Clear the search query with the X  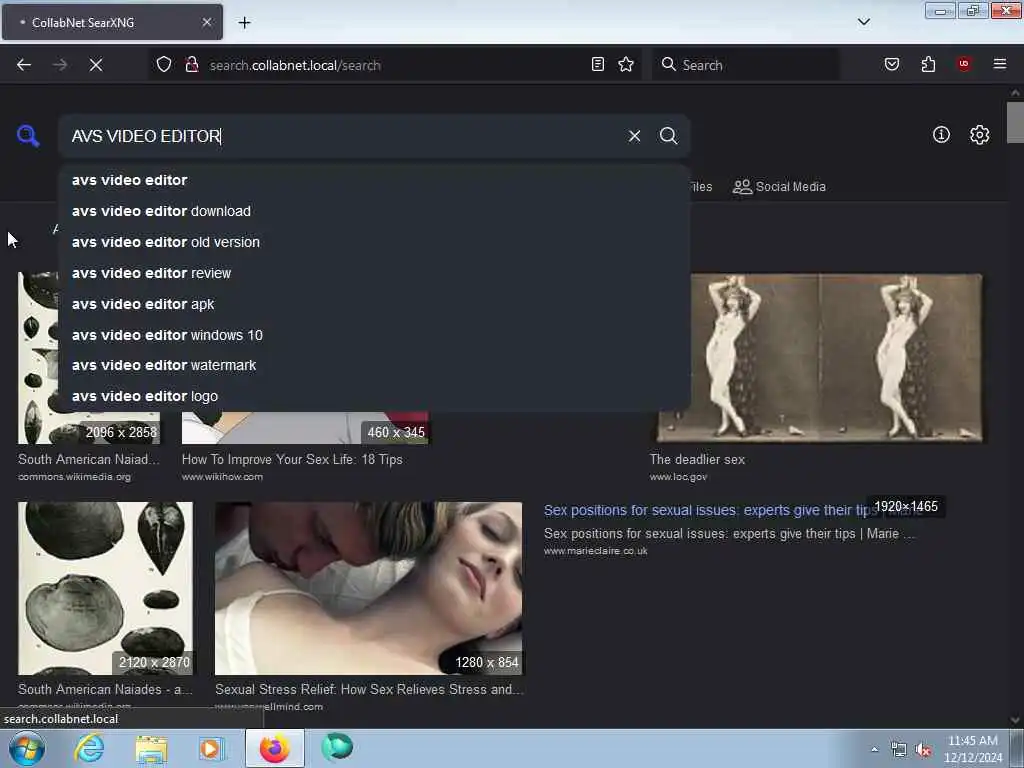tap(634, 136)
